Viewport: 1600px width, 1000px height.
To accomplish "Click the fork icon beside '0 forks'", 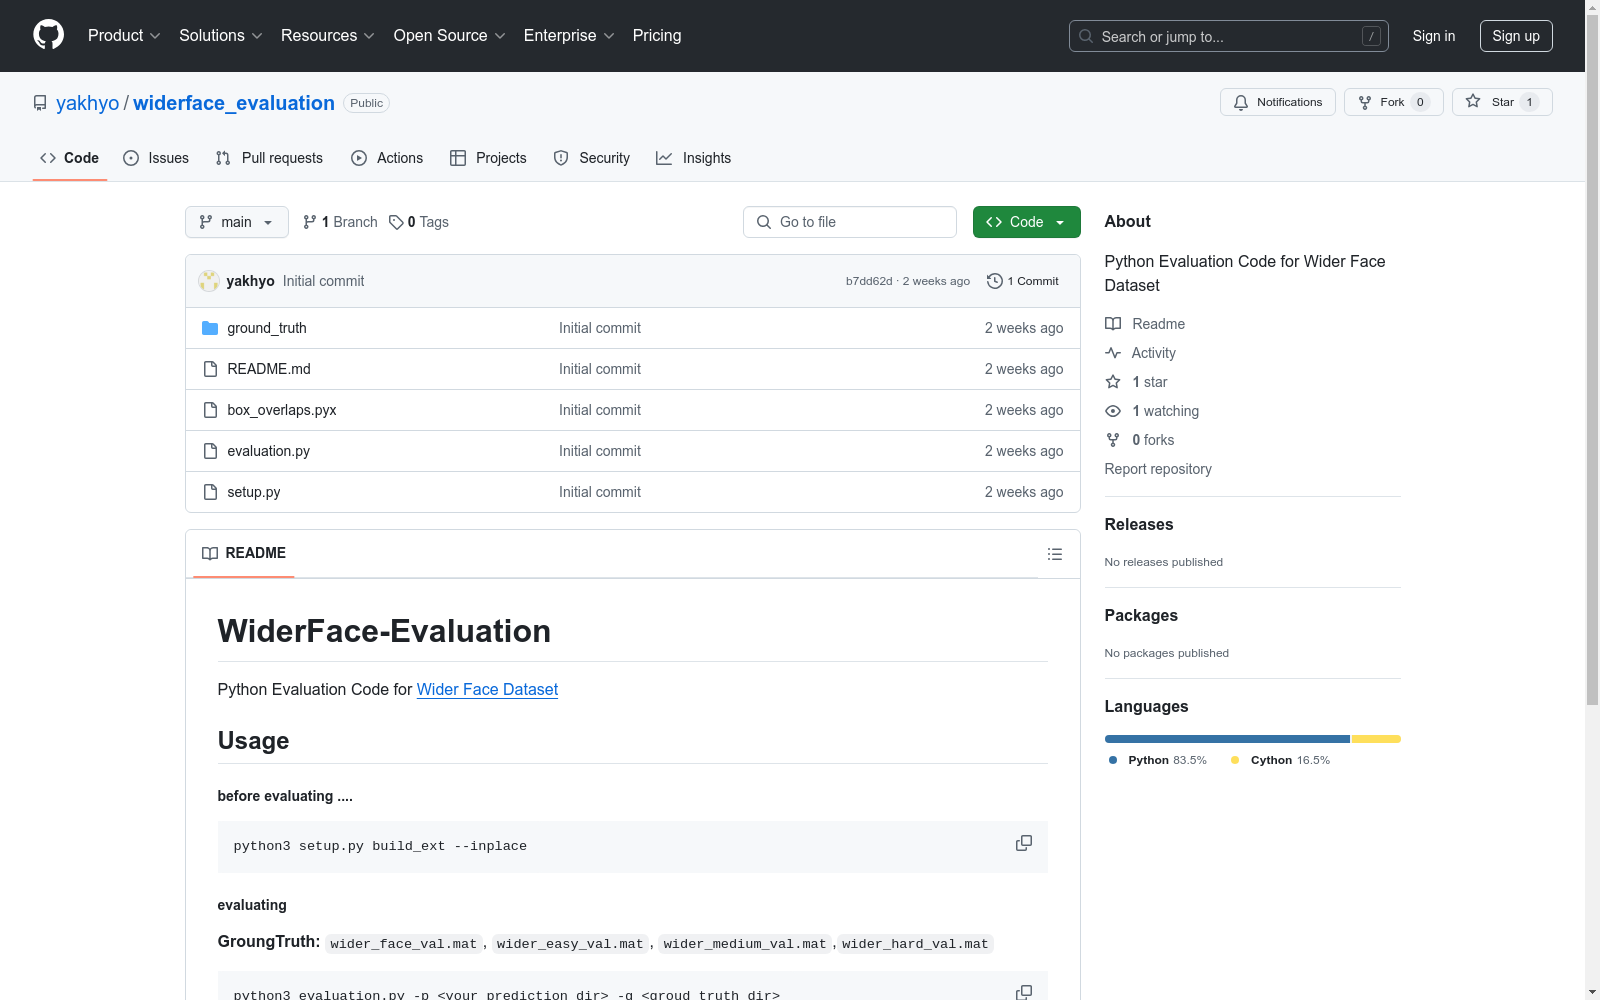I will pos(1113,440).
